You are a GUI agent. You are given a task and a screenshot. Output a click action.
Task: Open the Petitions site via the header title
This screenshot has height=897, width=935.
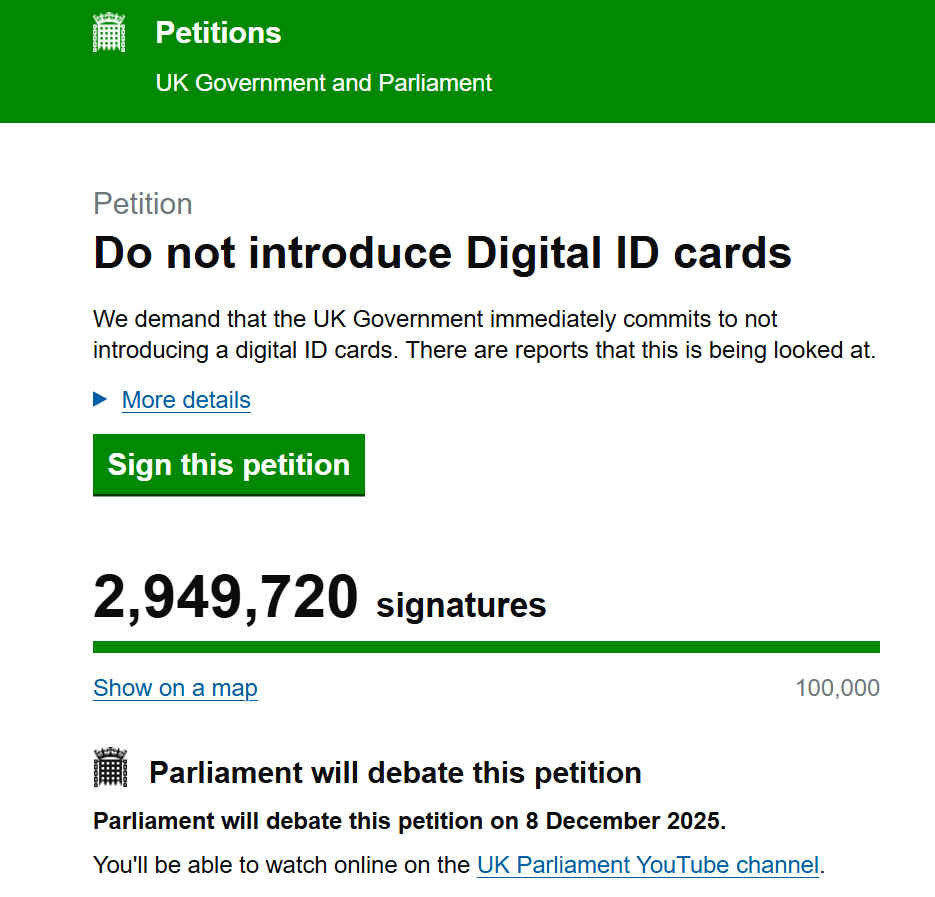(x=217, y=33)
